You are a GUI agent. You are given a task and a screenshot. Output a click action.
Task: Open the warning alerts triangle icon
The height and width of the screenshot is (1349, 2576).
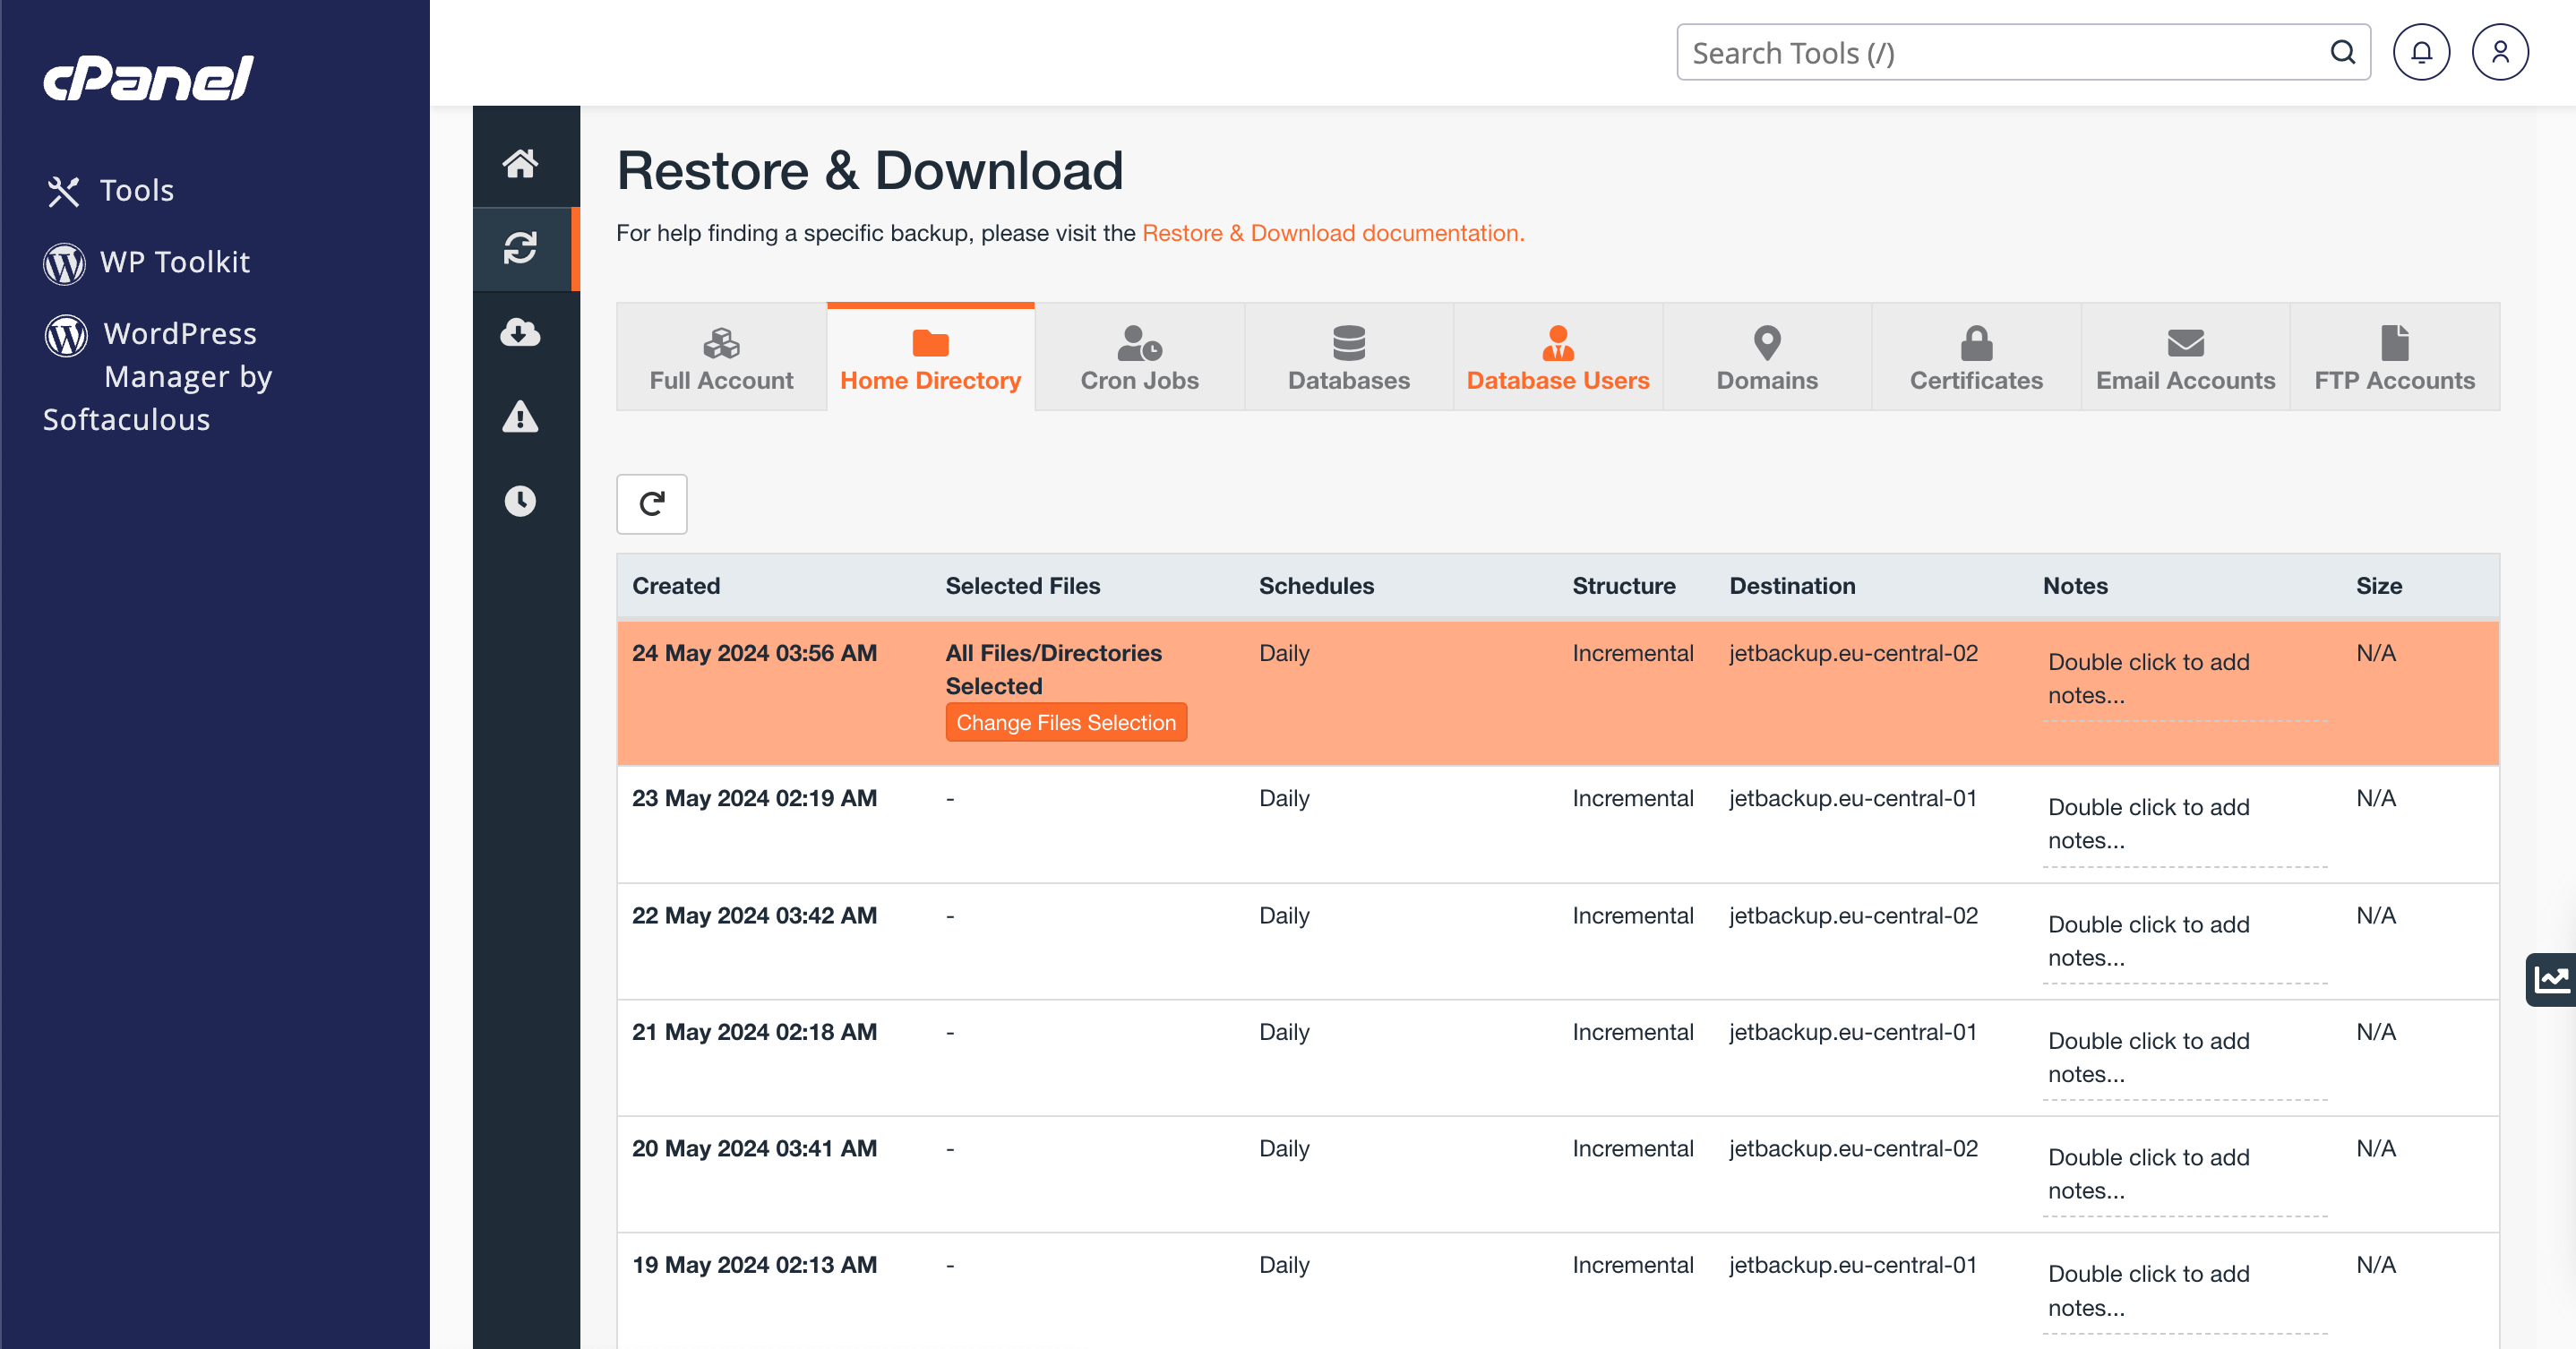(x=519, y=417)
